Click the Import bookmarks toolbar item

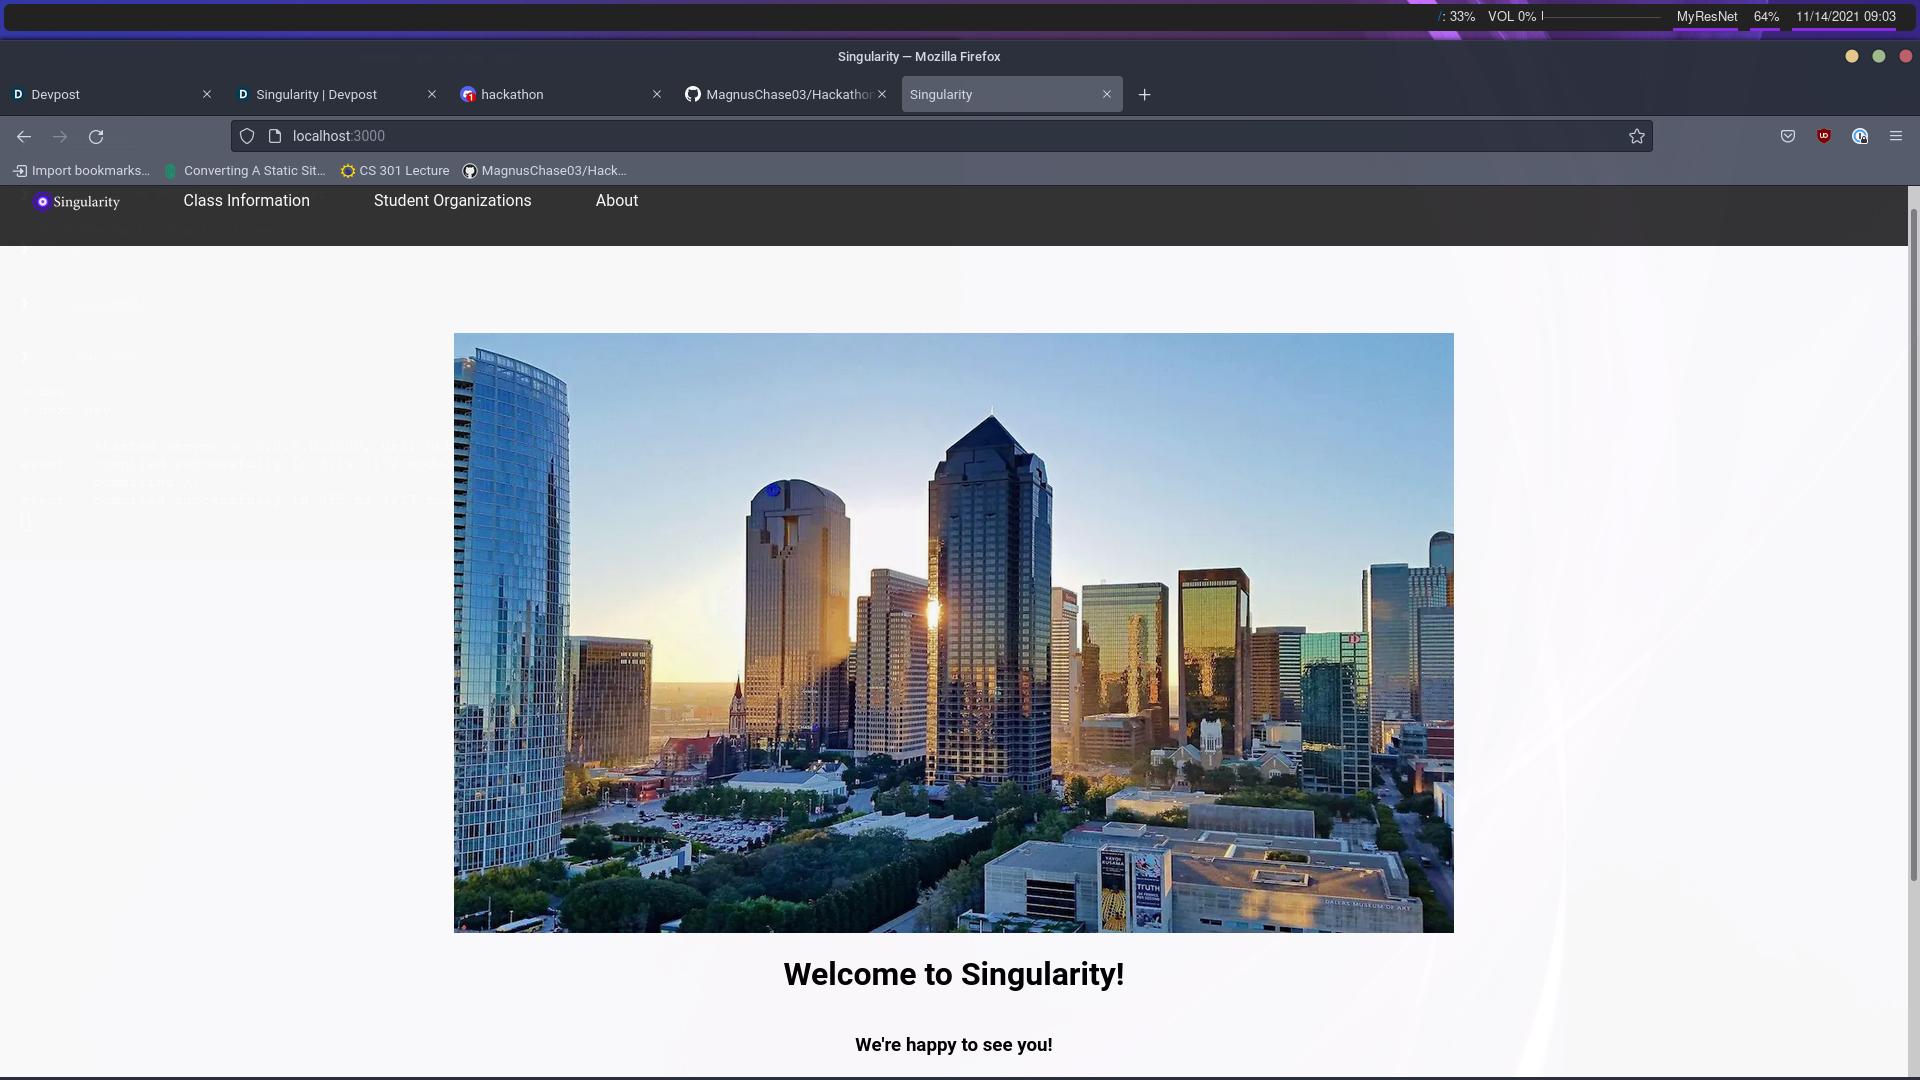(x=82, y=171)
